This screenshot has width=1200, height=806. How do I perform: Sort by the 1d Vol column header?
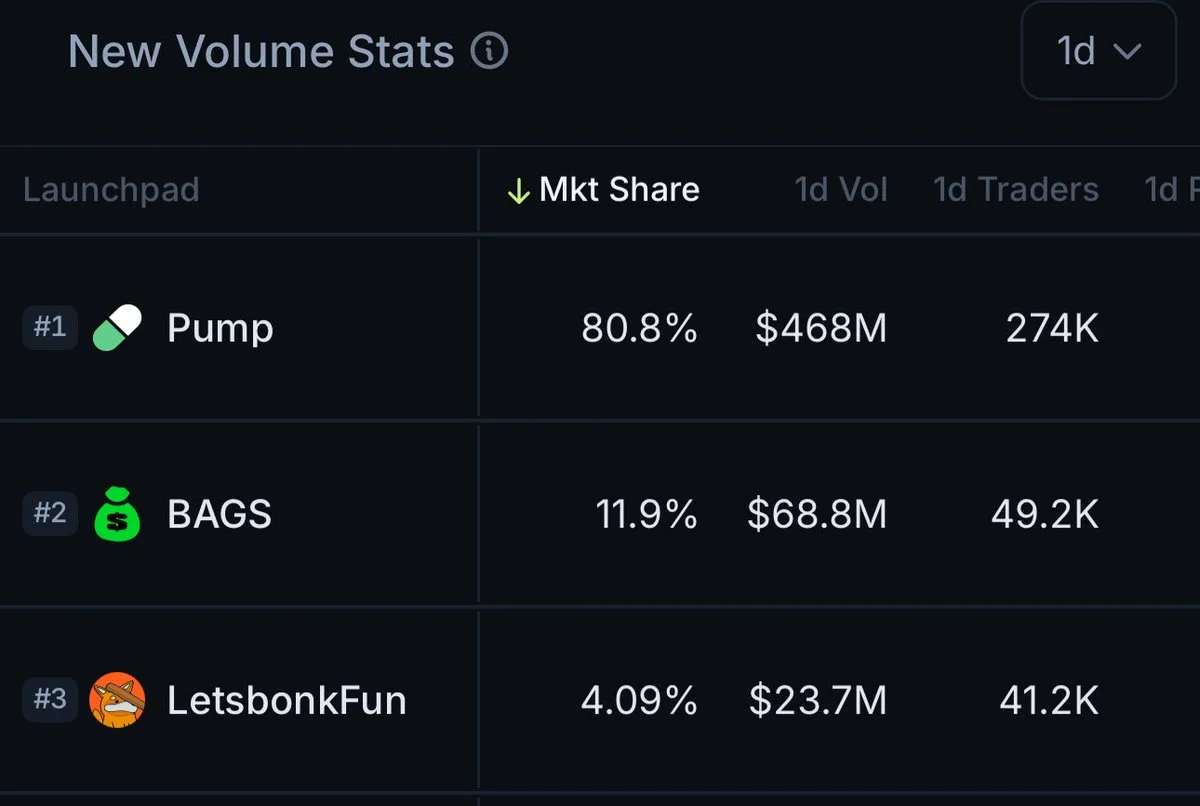pos(841,190)
